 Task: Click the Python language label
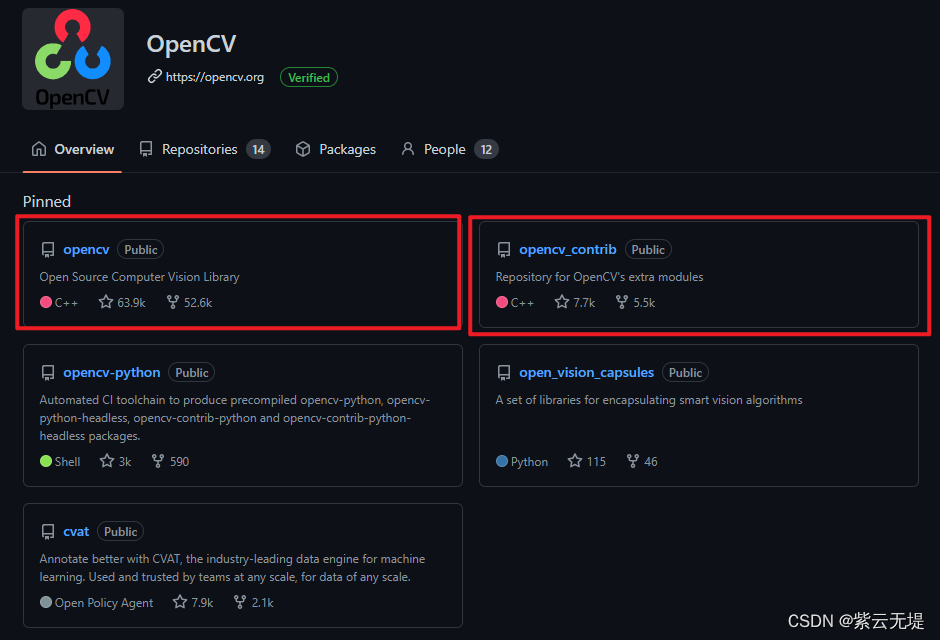529,461
